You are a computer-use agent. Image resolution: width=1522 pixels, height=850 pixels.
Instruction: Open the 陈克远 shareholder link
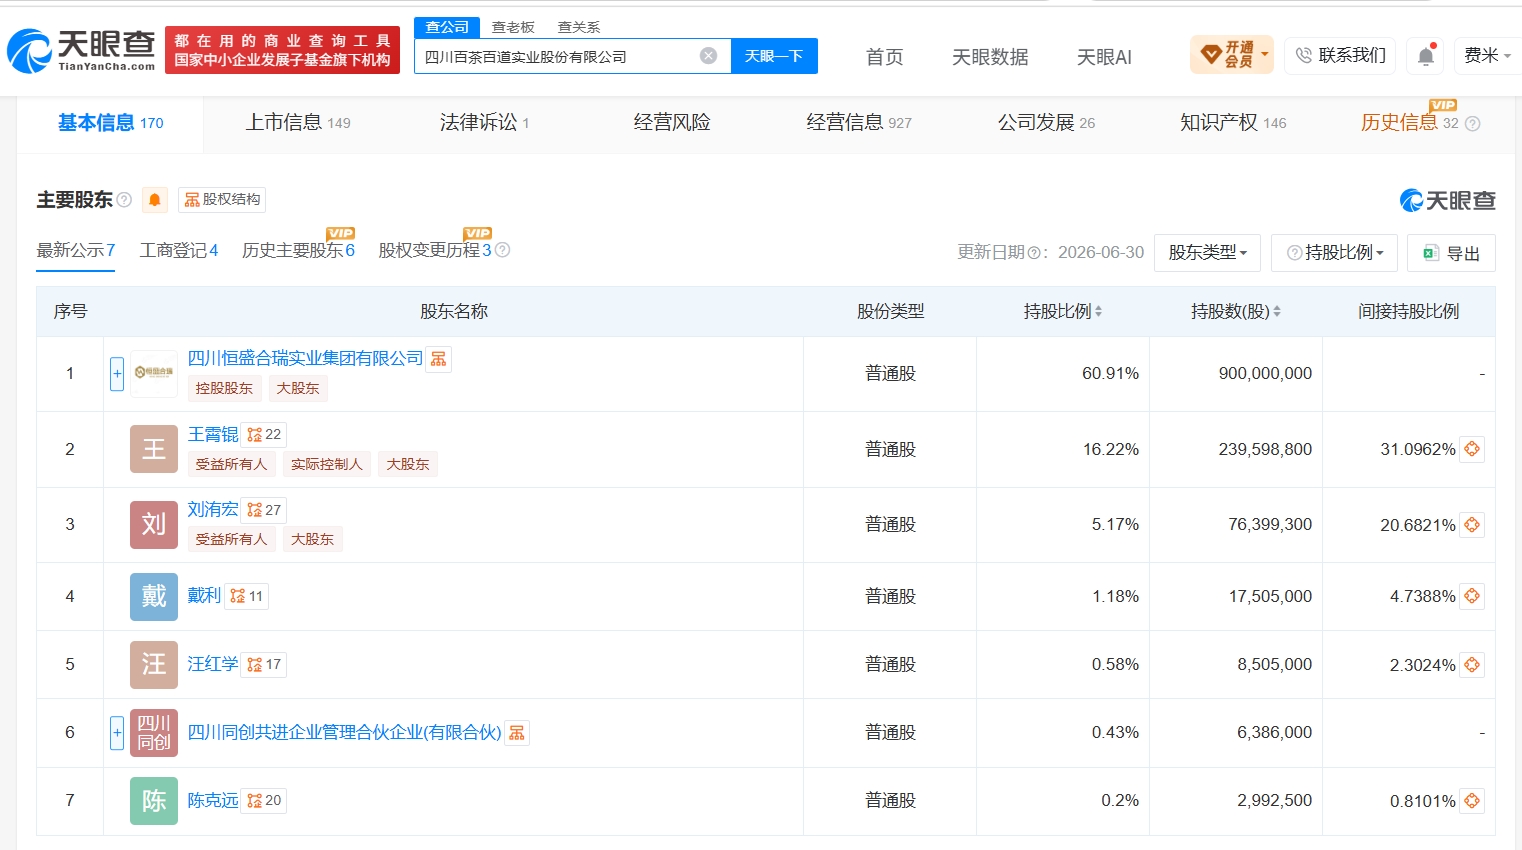213,800
